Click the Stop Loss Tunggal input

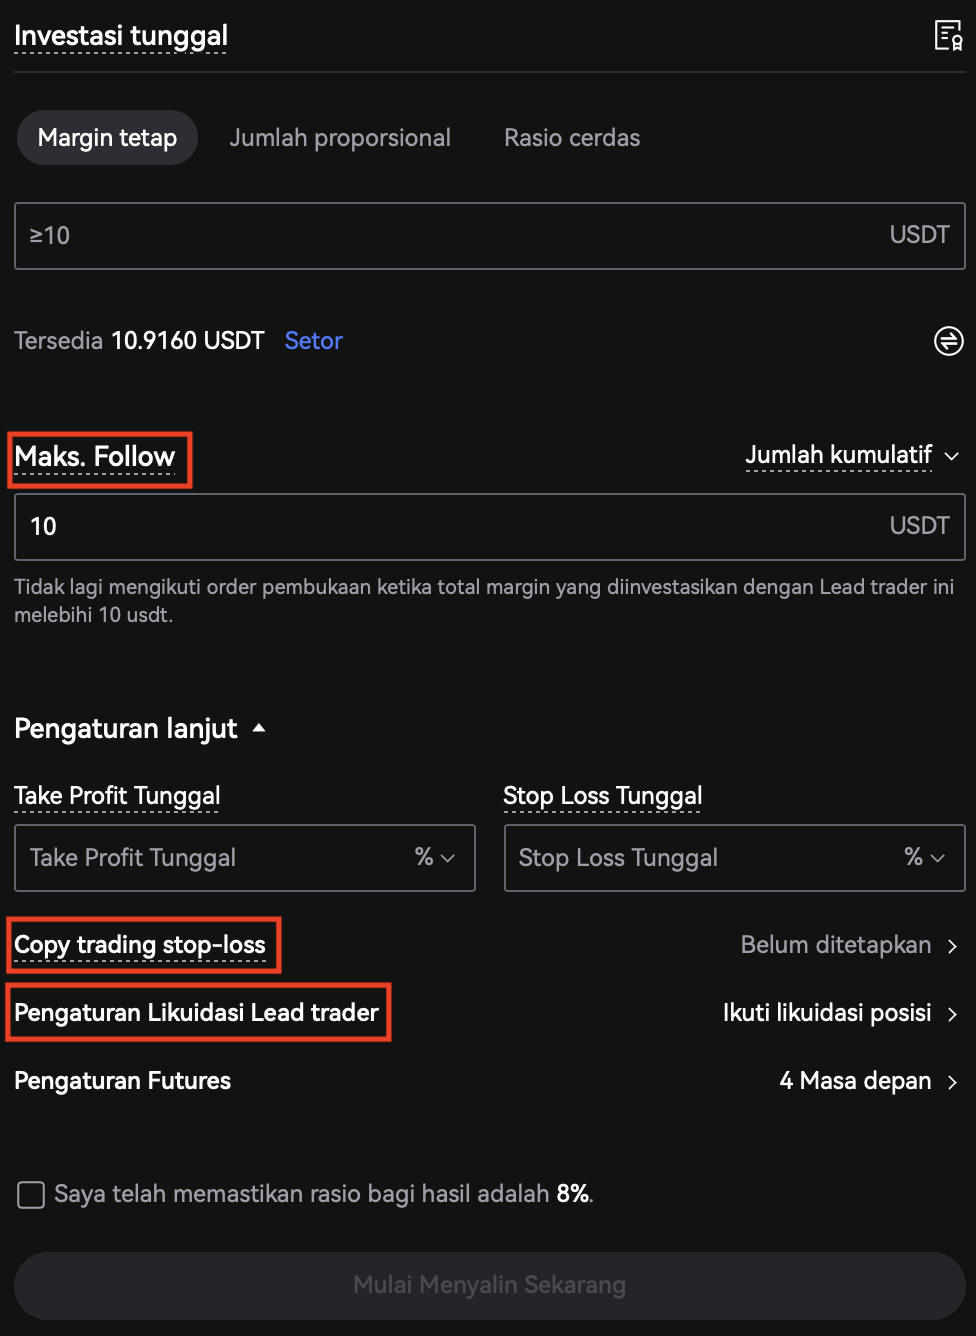(x=700, y=858)
